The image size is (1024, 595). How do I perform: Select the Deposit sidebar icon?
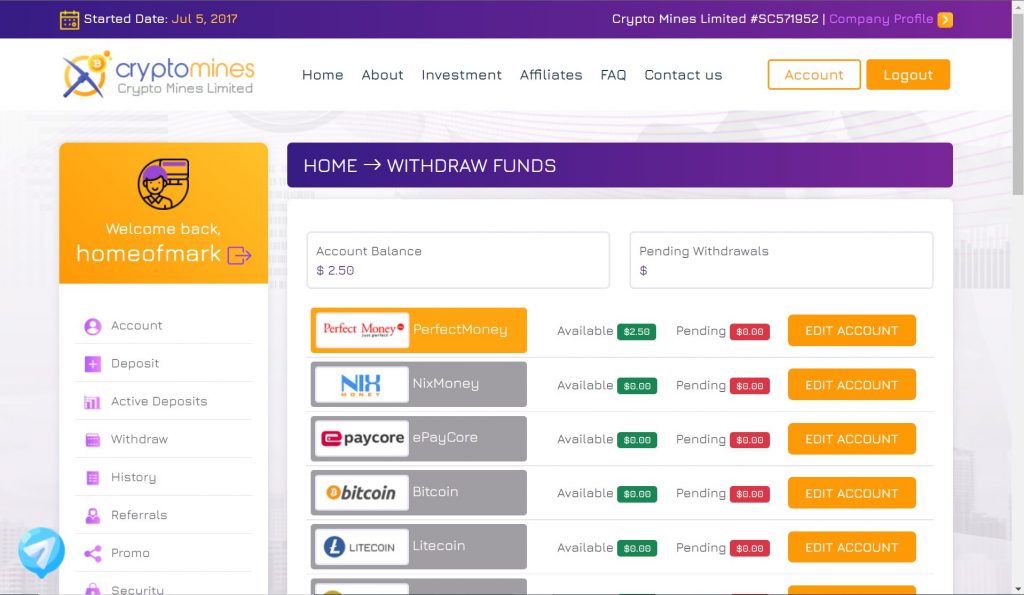(x=92, y=363)
